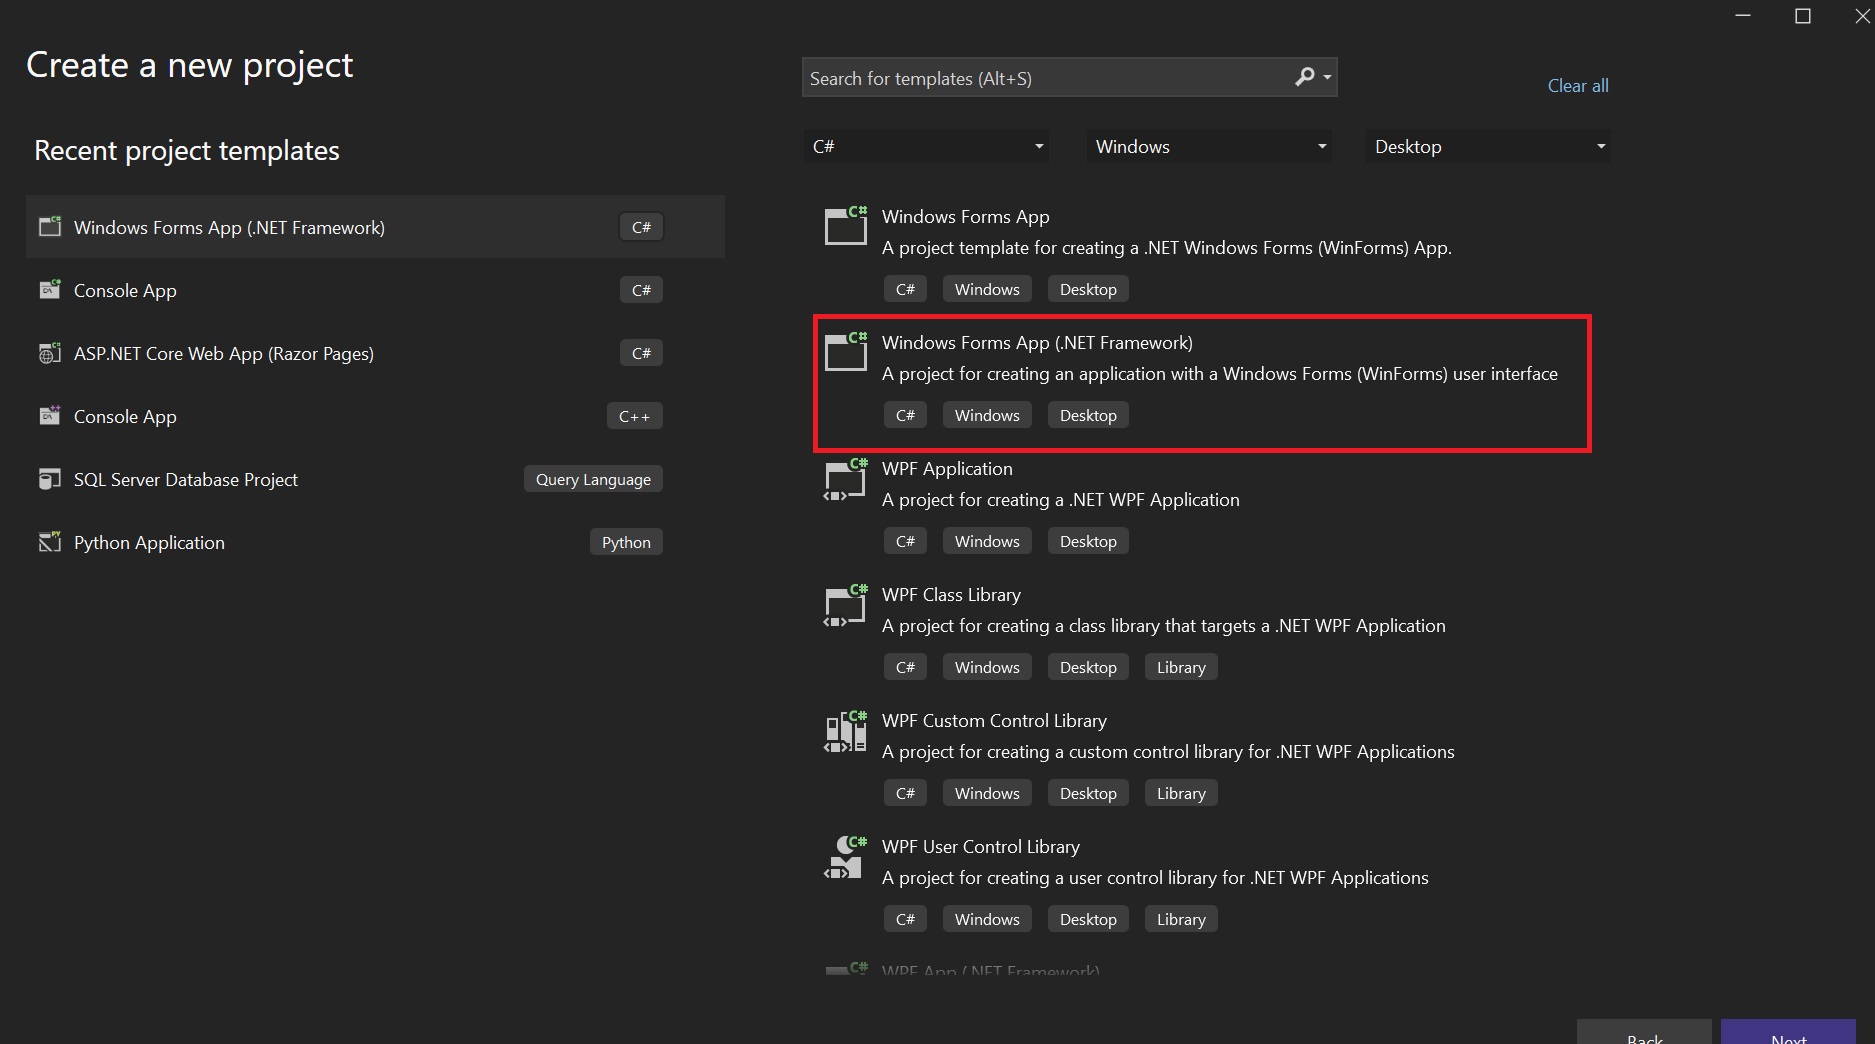Open the search options dropdown arrow
The image size is (1875, 1044).
point(1327,77)
